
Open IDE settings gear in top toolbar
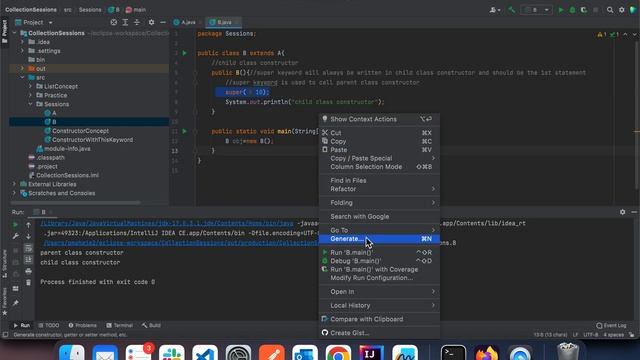(x=622, y=10)
